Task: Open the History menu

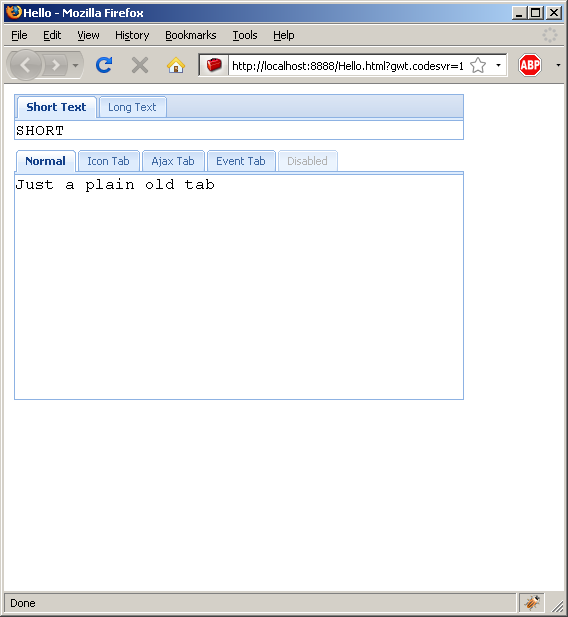Action: point(132,35)
